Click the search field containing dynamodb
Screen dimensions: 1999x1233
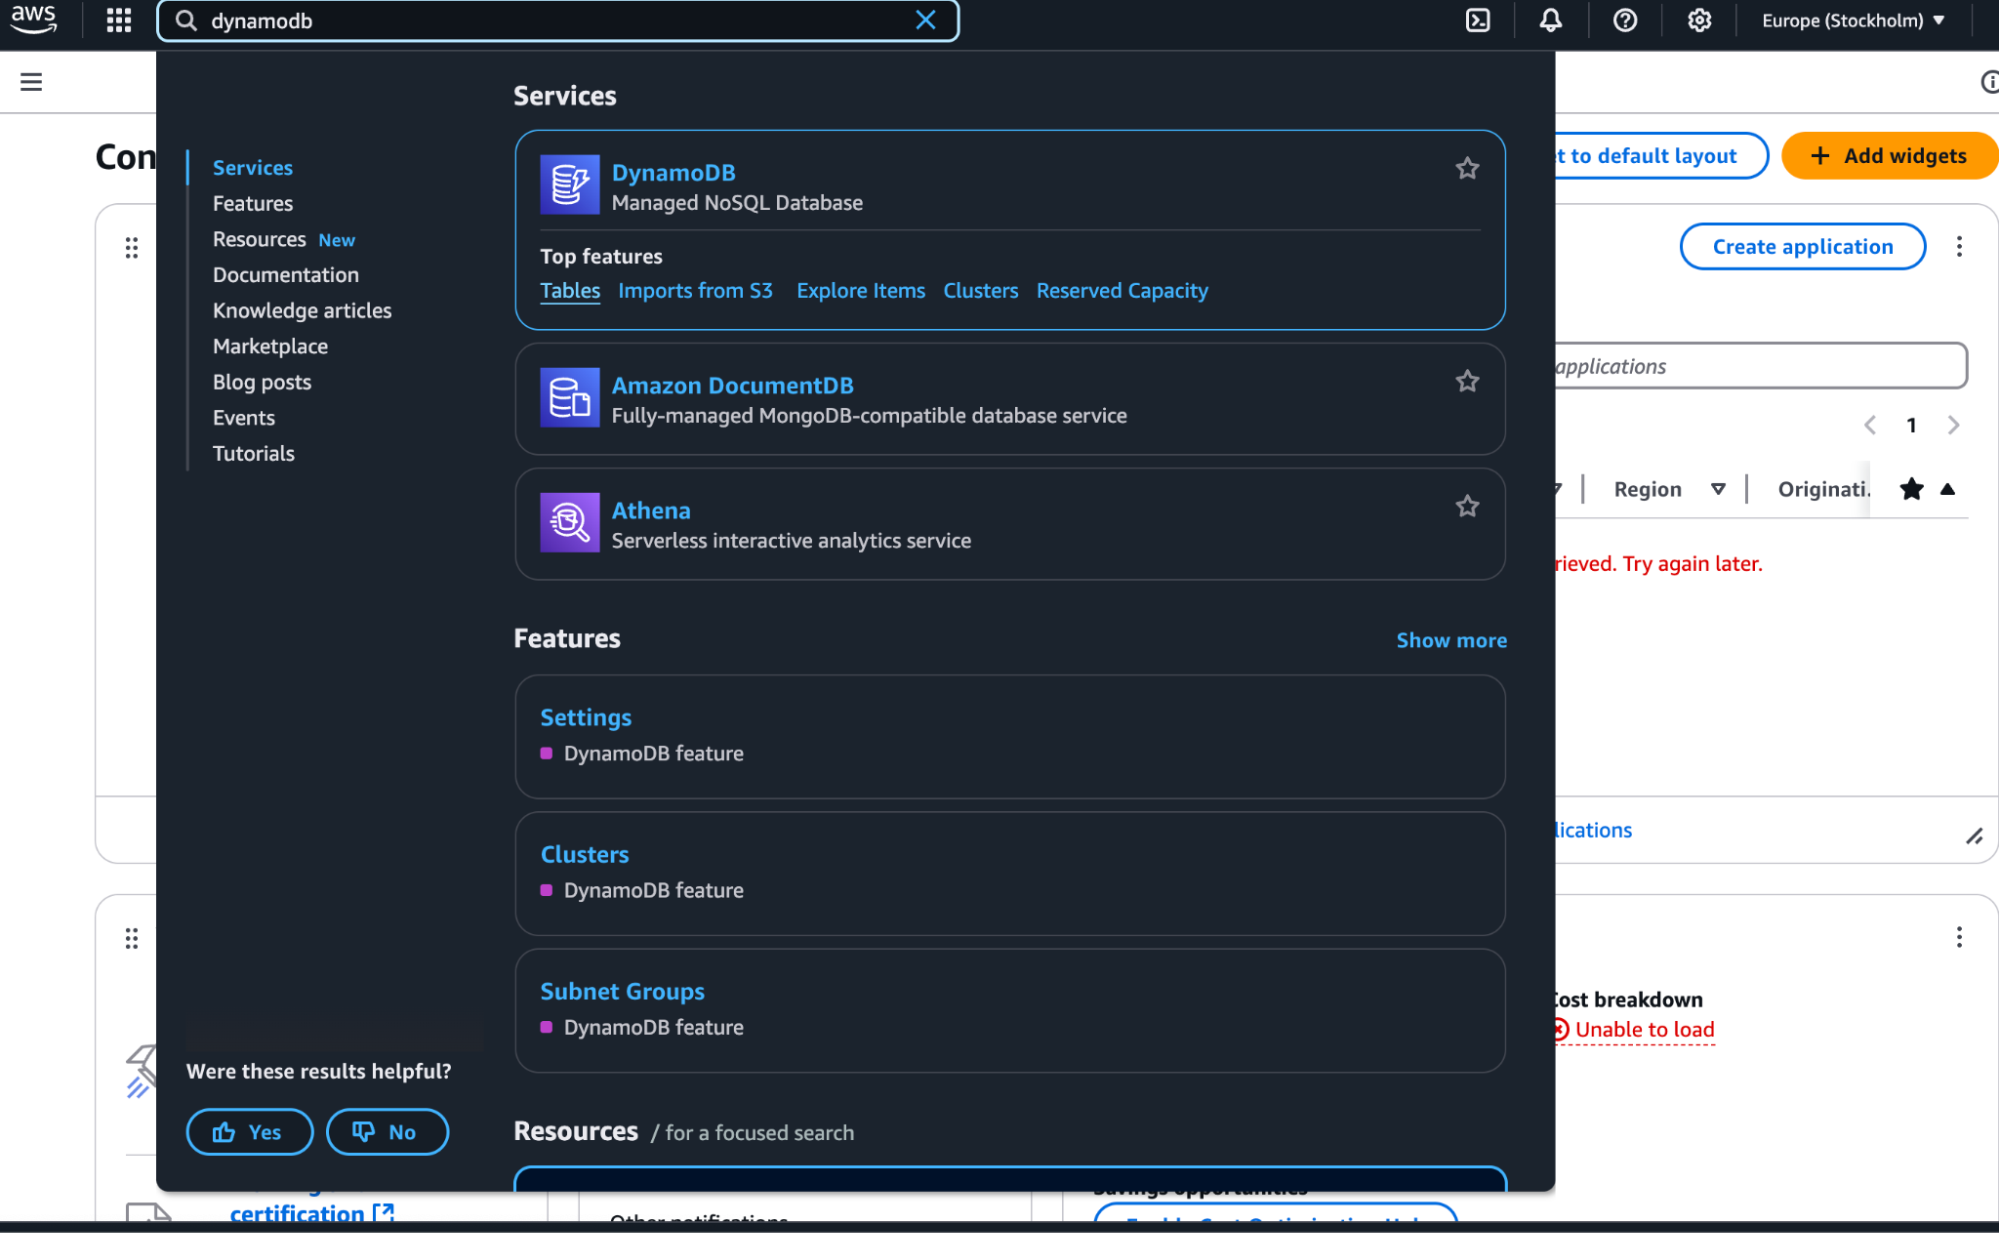(x=558, y=20)
